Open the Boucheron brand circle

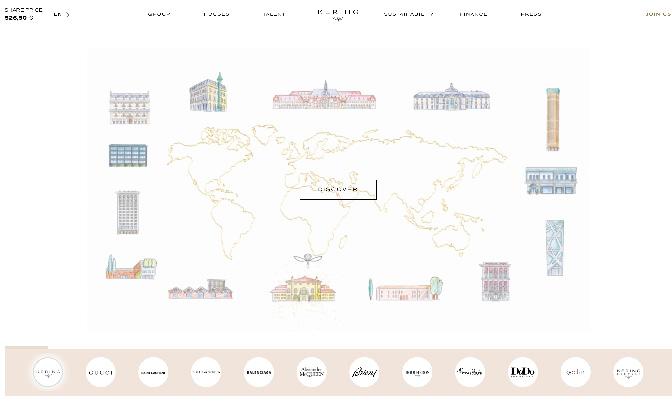(x=417, y=372)
